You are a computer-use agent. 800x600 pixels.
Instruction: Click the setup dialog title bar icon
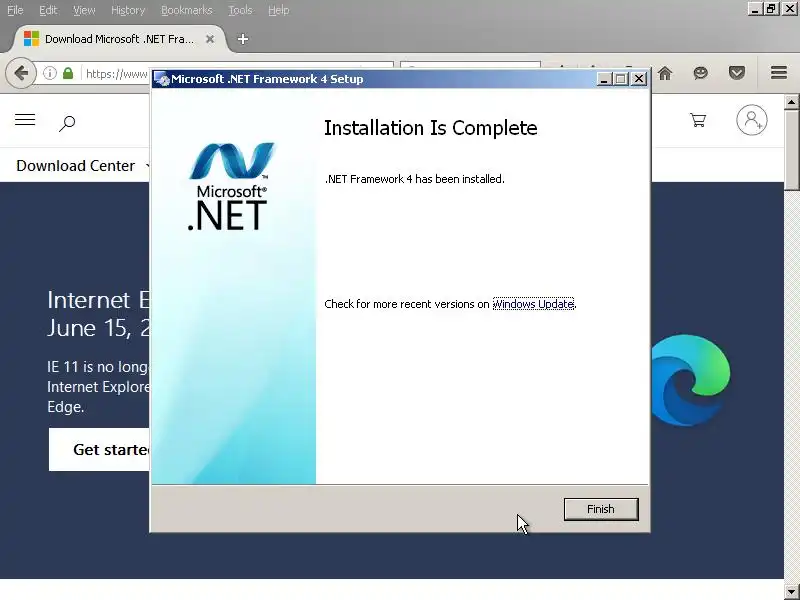[x=162, y=79]
